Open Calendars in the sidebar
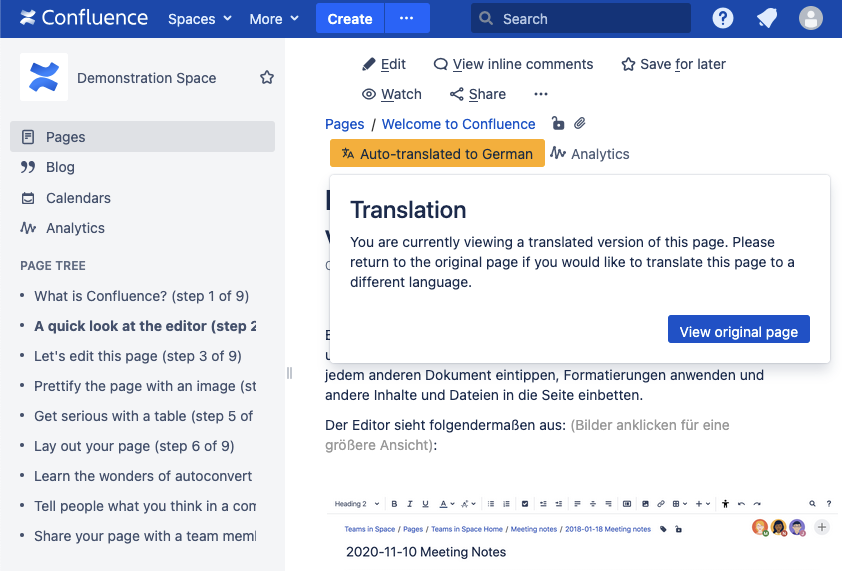The width and height of the screenshot is (842, 571). tap(142, 198)
